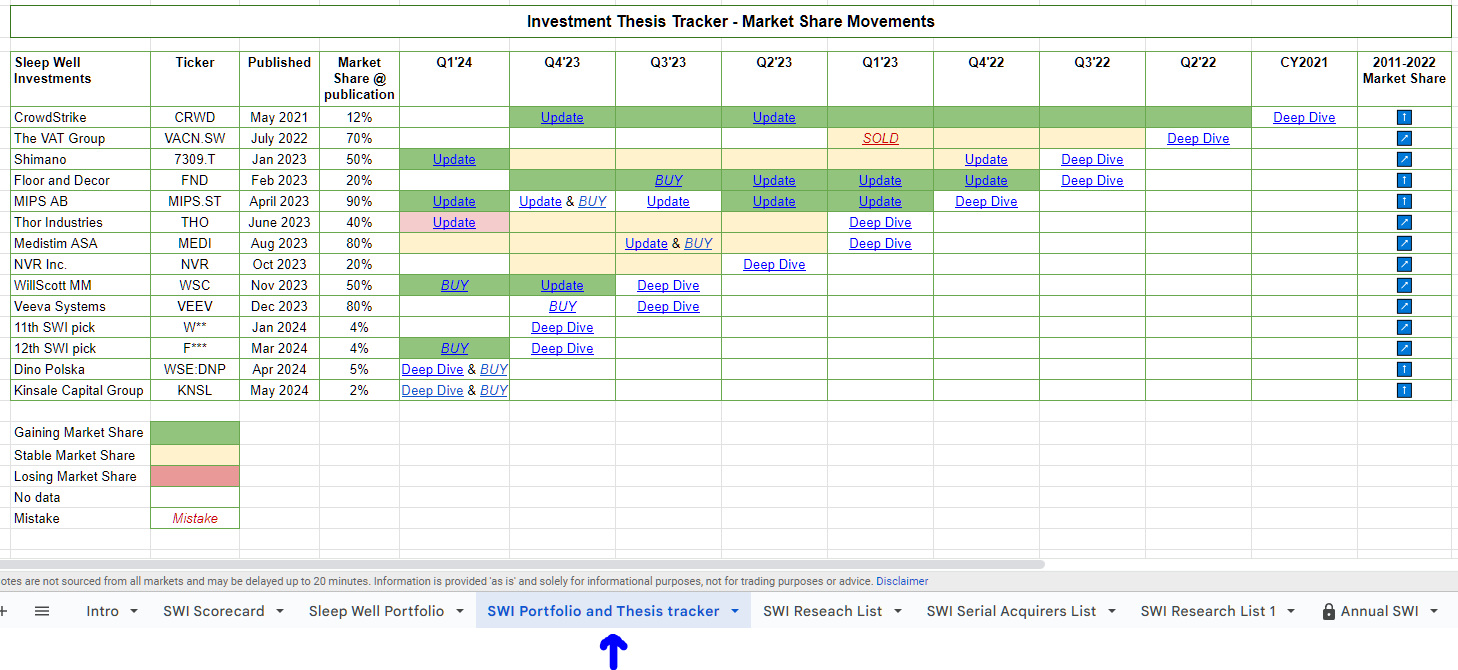Click the red SOLD link for The VAT Group

pyautogui.click(x=880, y=139)
